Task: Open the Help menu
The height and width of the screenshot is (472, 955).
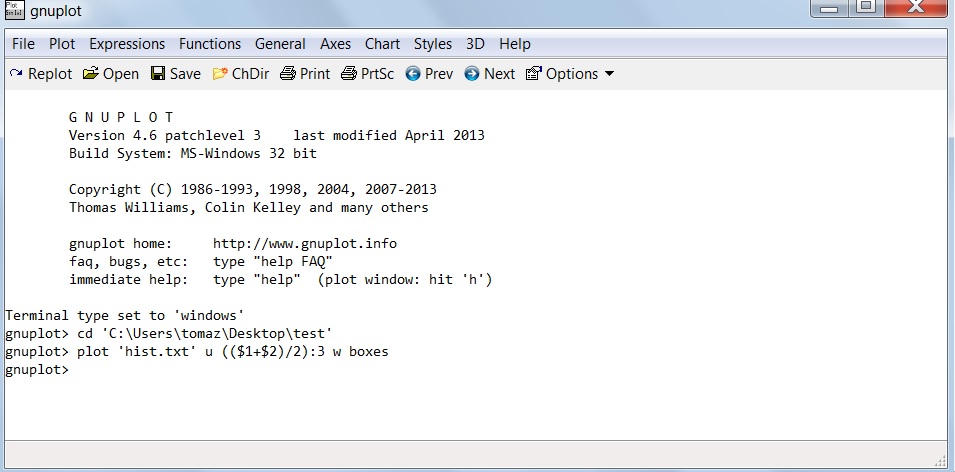Action: tap(515, 44)
